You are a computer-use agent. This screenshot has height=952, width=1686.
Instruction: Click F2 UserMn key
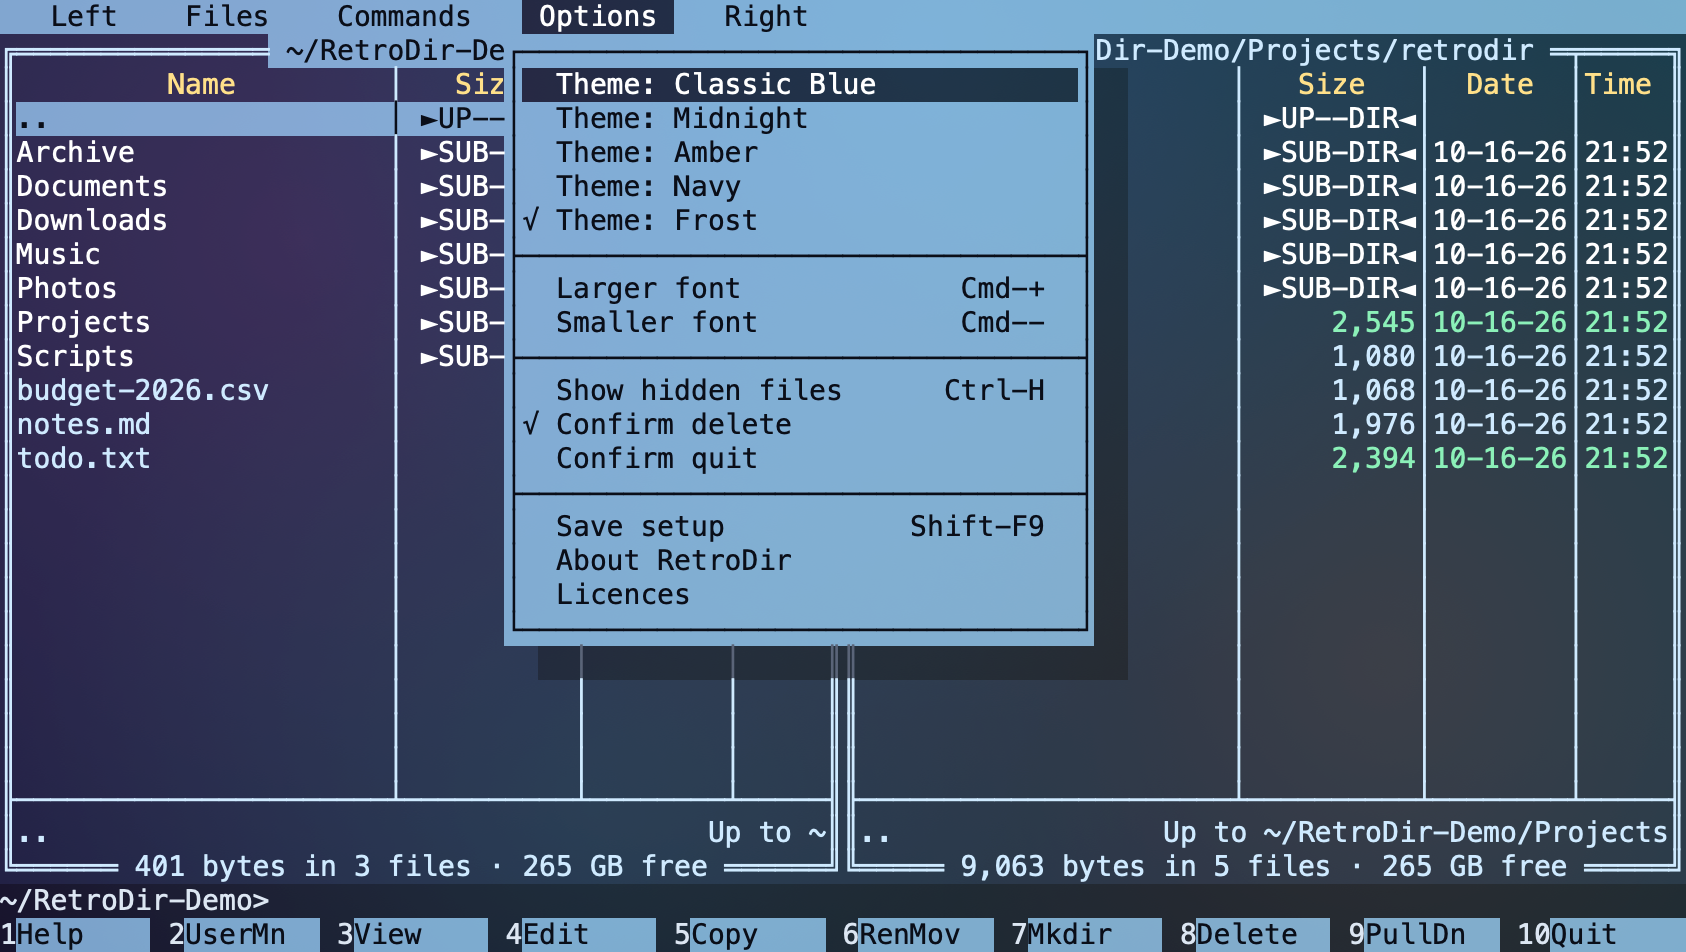(x=244, y=935)
